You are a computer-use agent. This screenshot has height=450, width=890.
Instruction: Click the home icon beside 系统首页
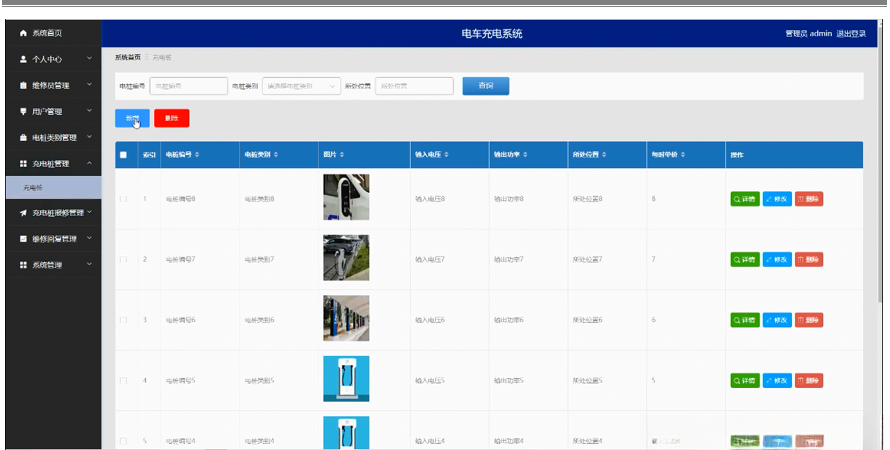23,33
